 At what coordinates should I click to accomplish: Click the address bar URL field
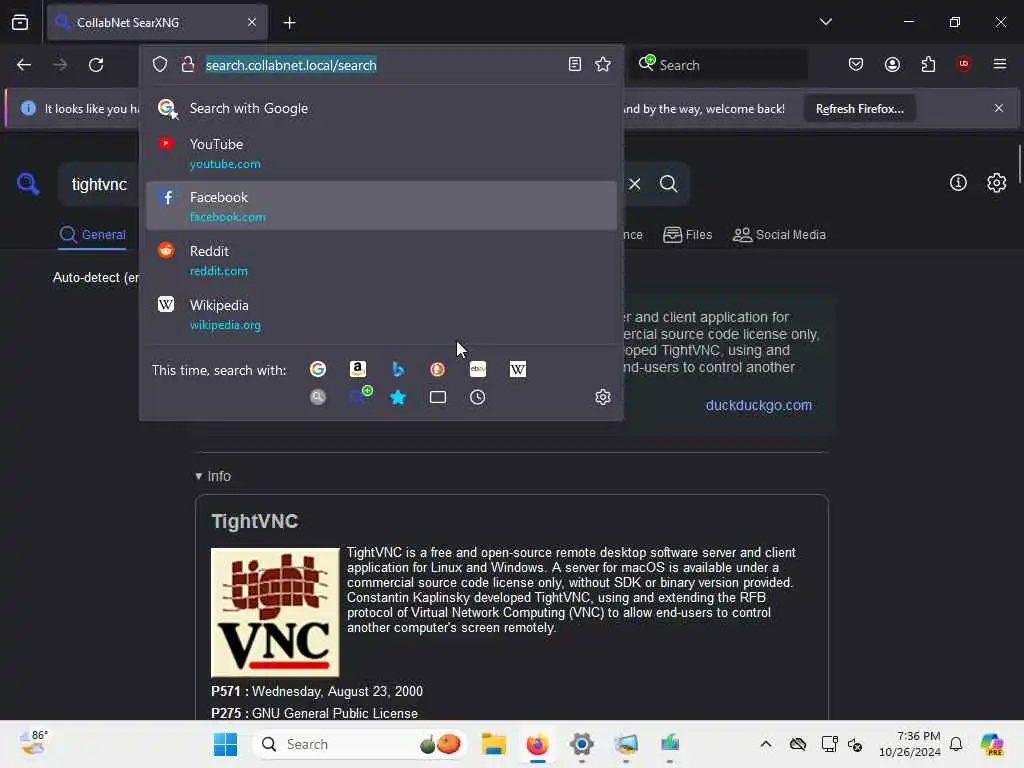tap(382, 65)
